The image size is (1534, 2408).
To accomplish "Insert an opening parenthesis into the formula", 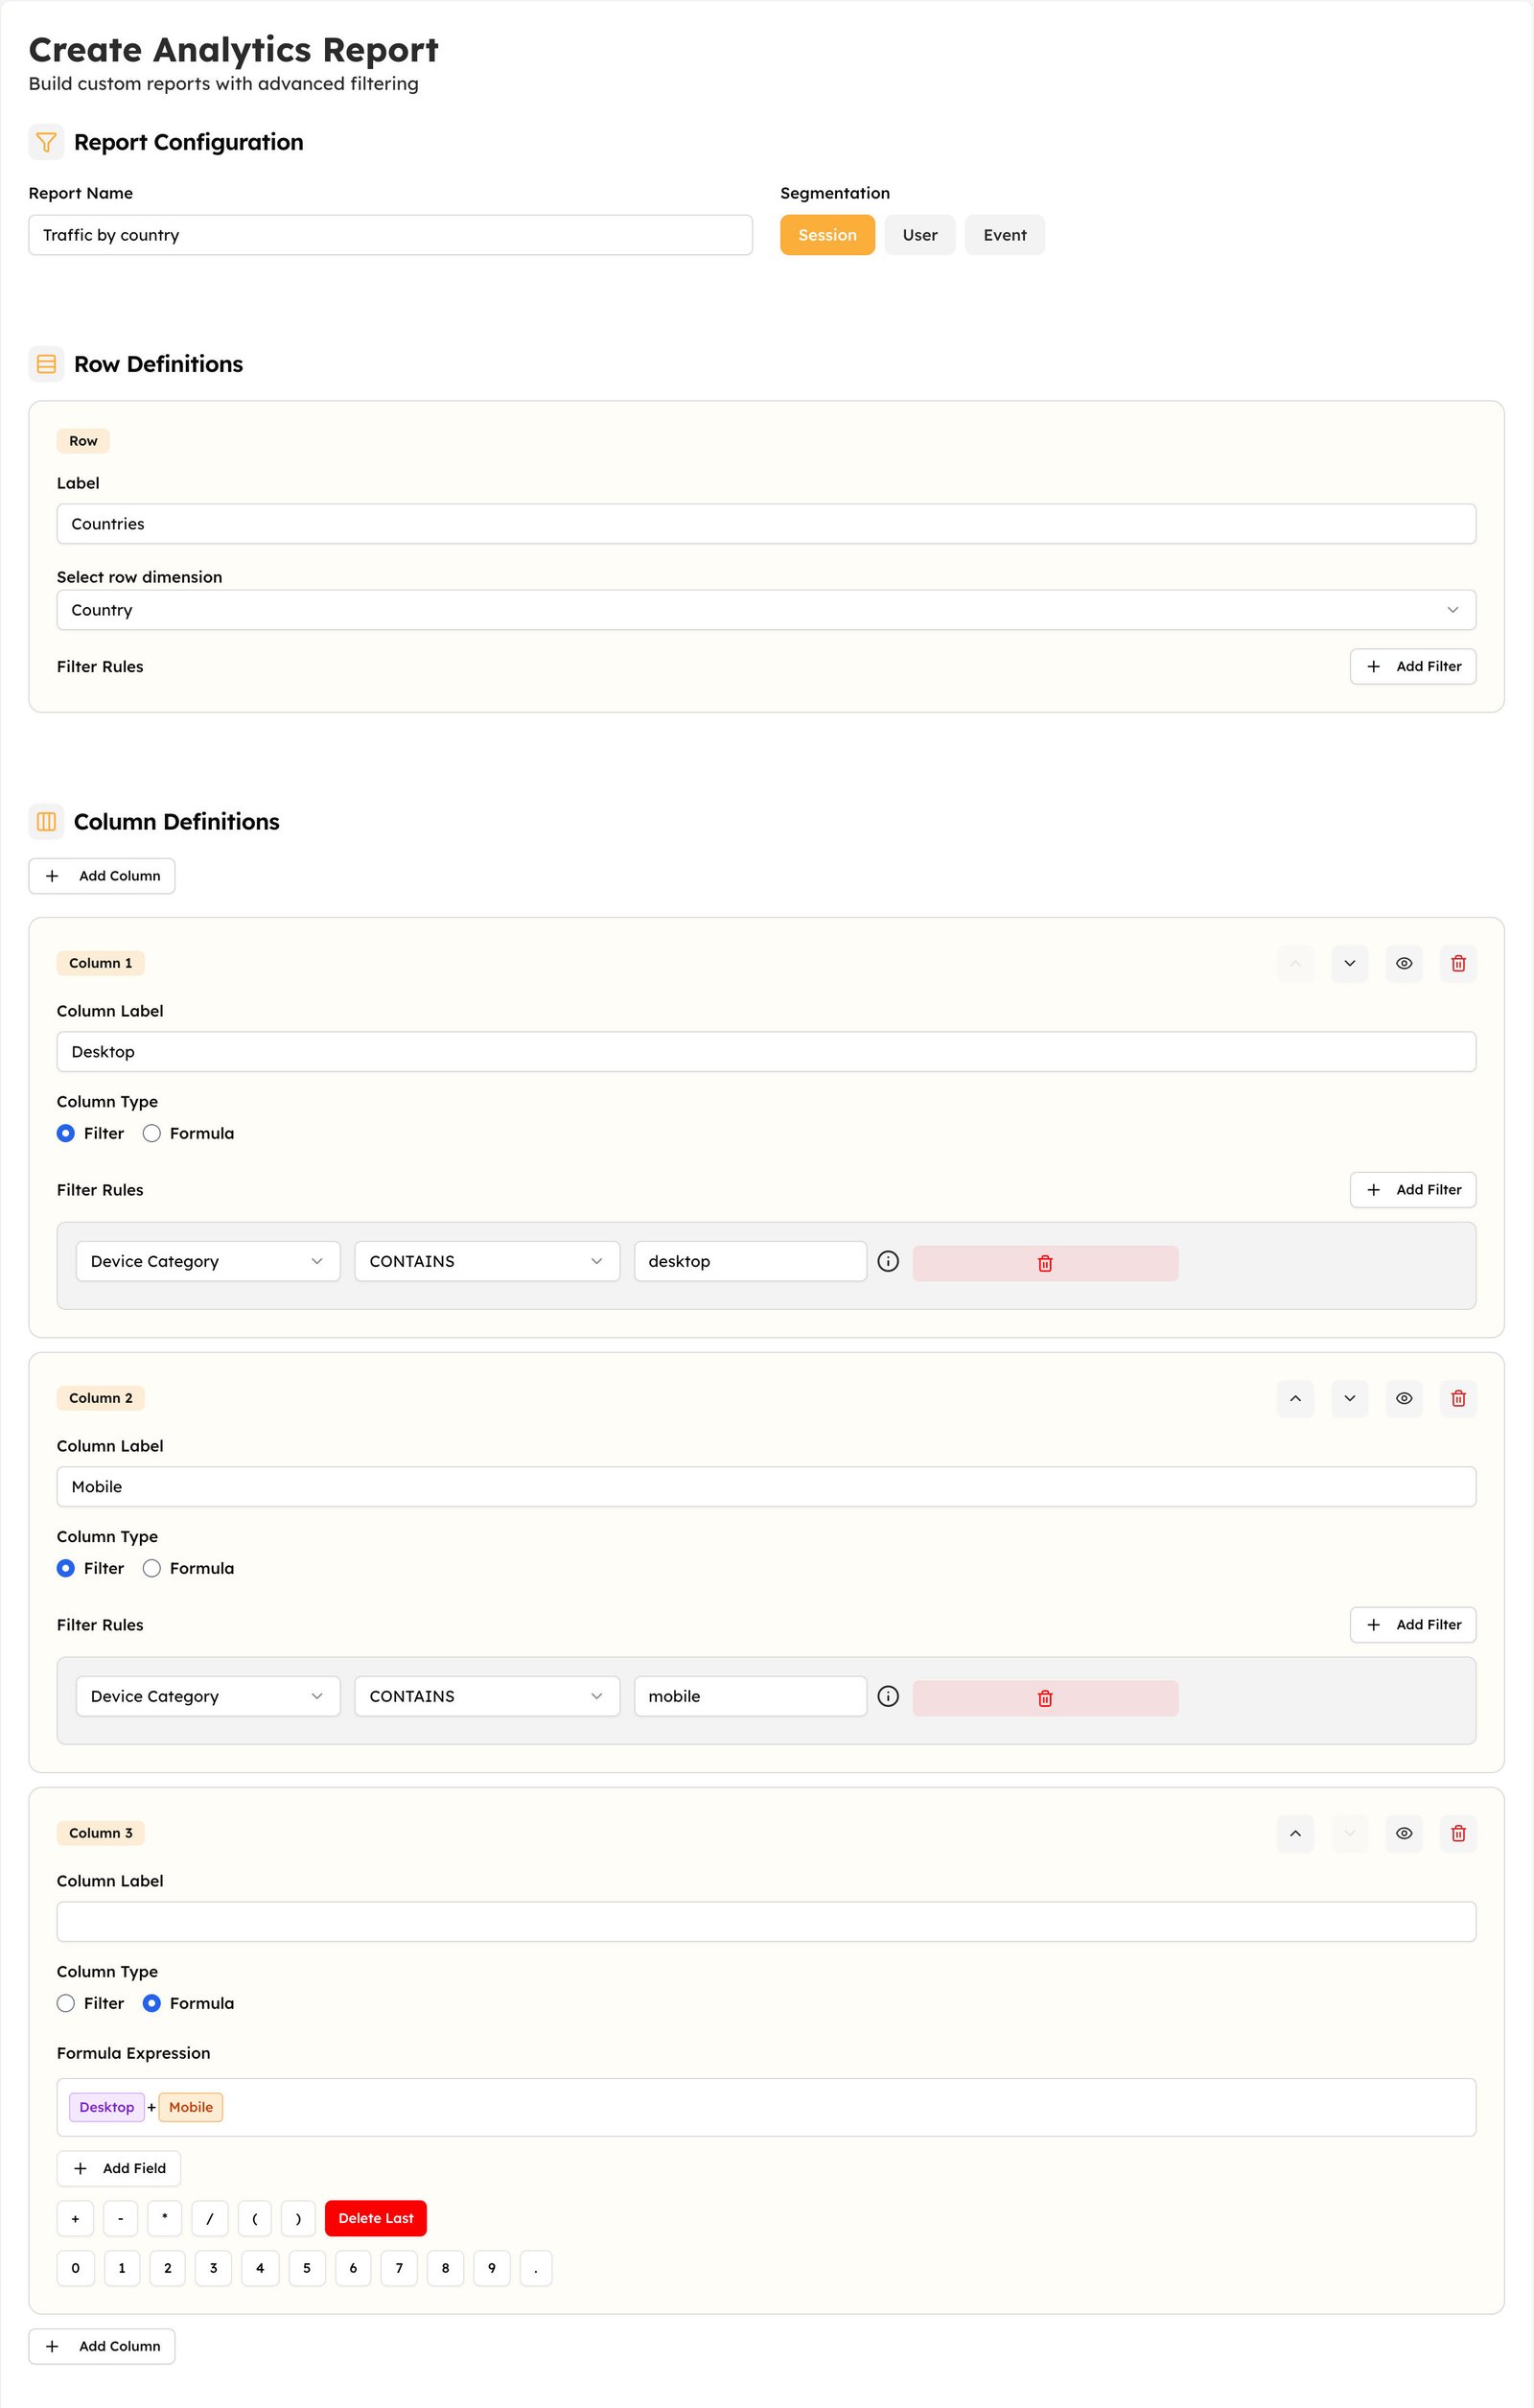I will tap(255, 2218).
